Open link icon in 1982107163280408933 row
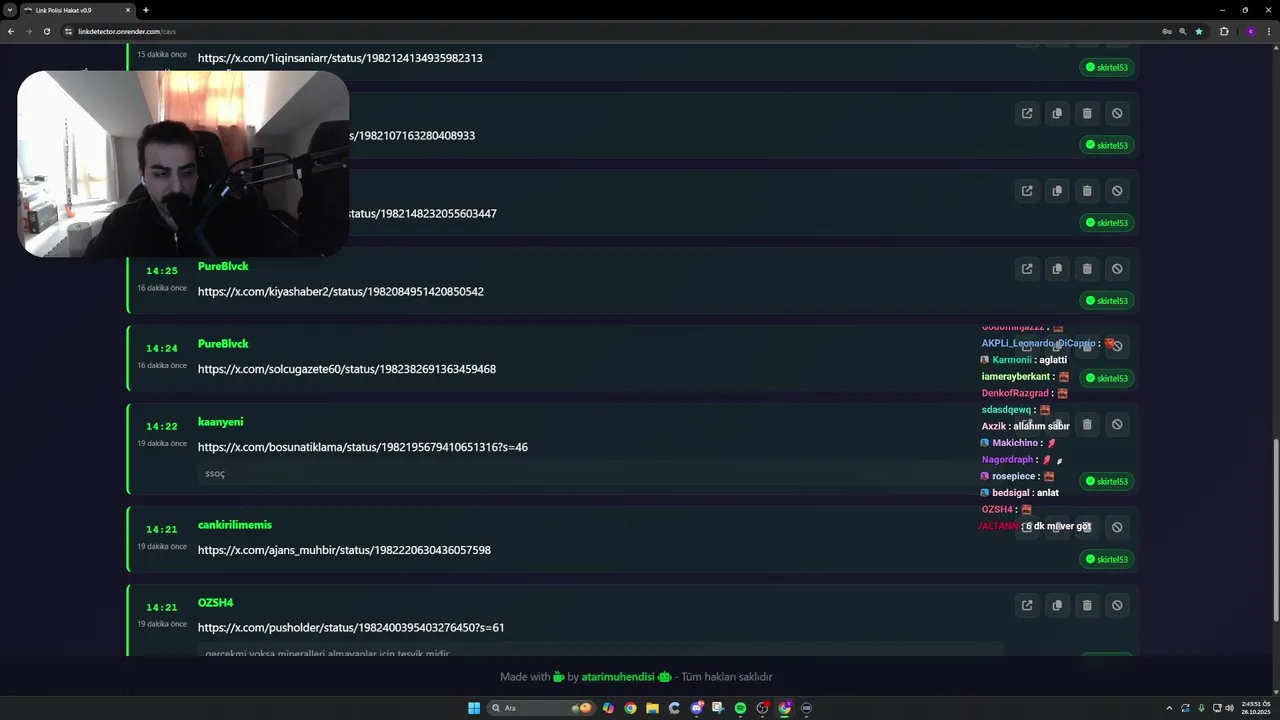 (1027, 113)
